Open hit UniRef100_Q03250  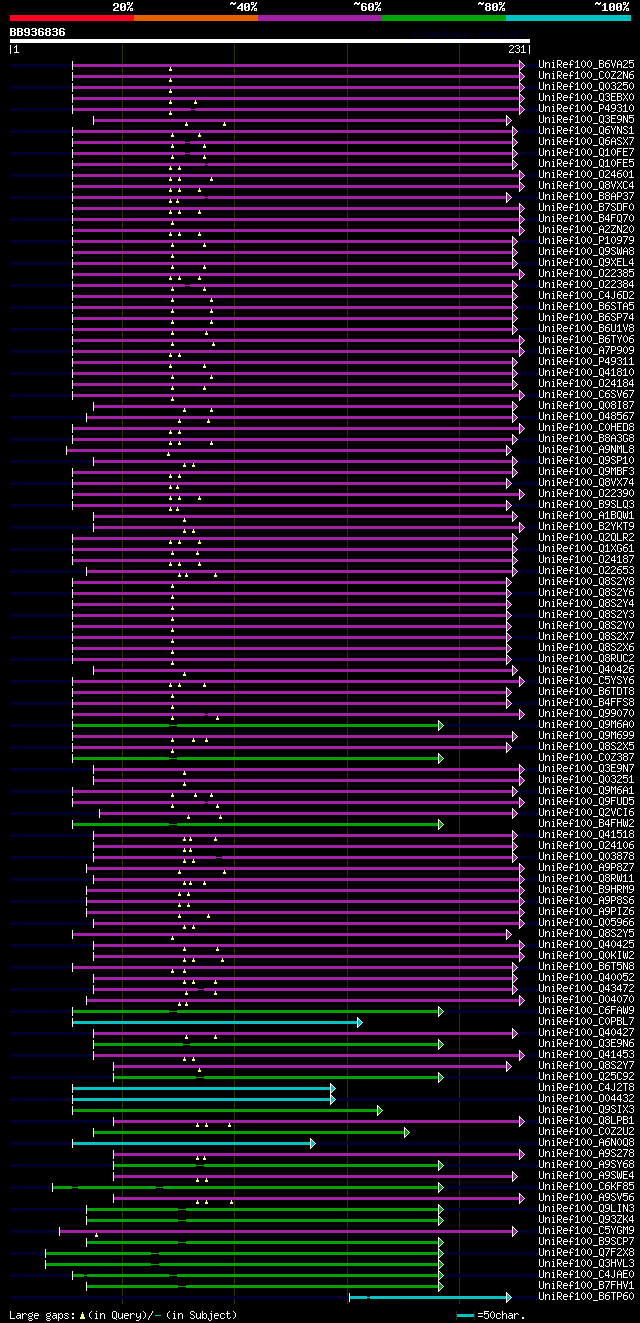[x=586, y=86]
